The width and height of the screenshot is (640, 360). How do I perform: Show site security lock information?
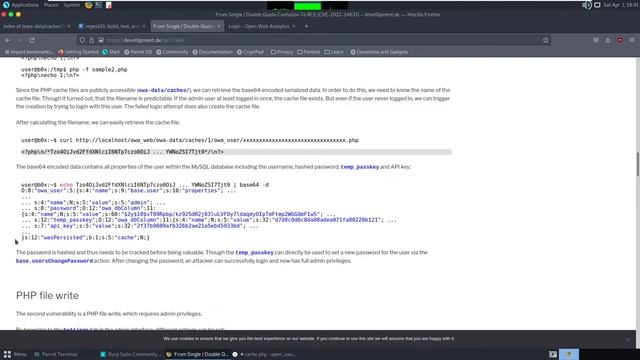(x=91, y=40)
